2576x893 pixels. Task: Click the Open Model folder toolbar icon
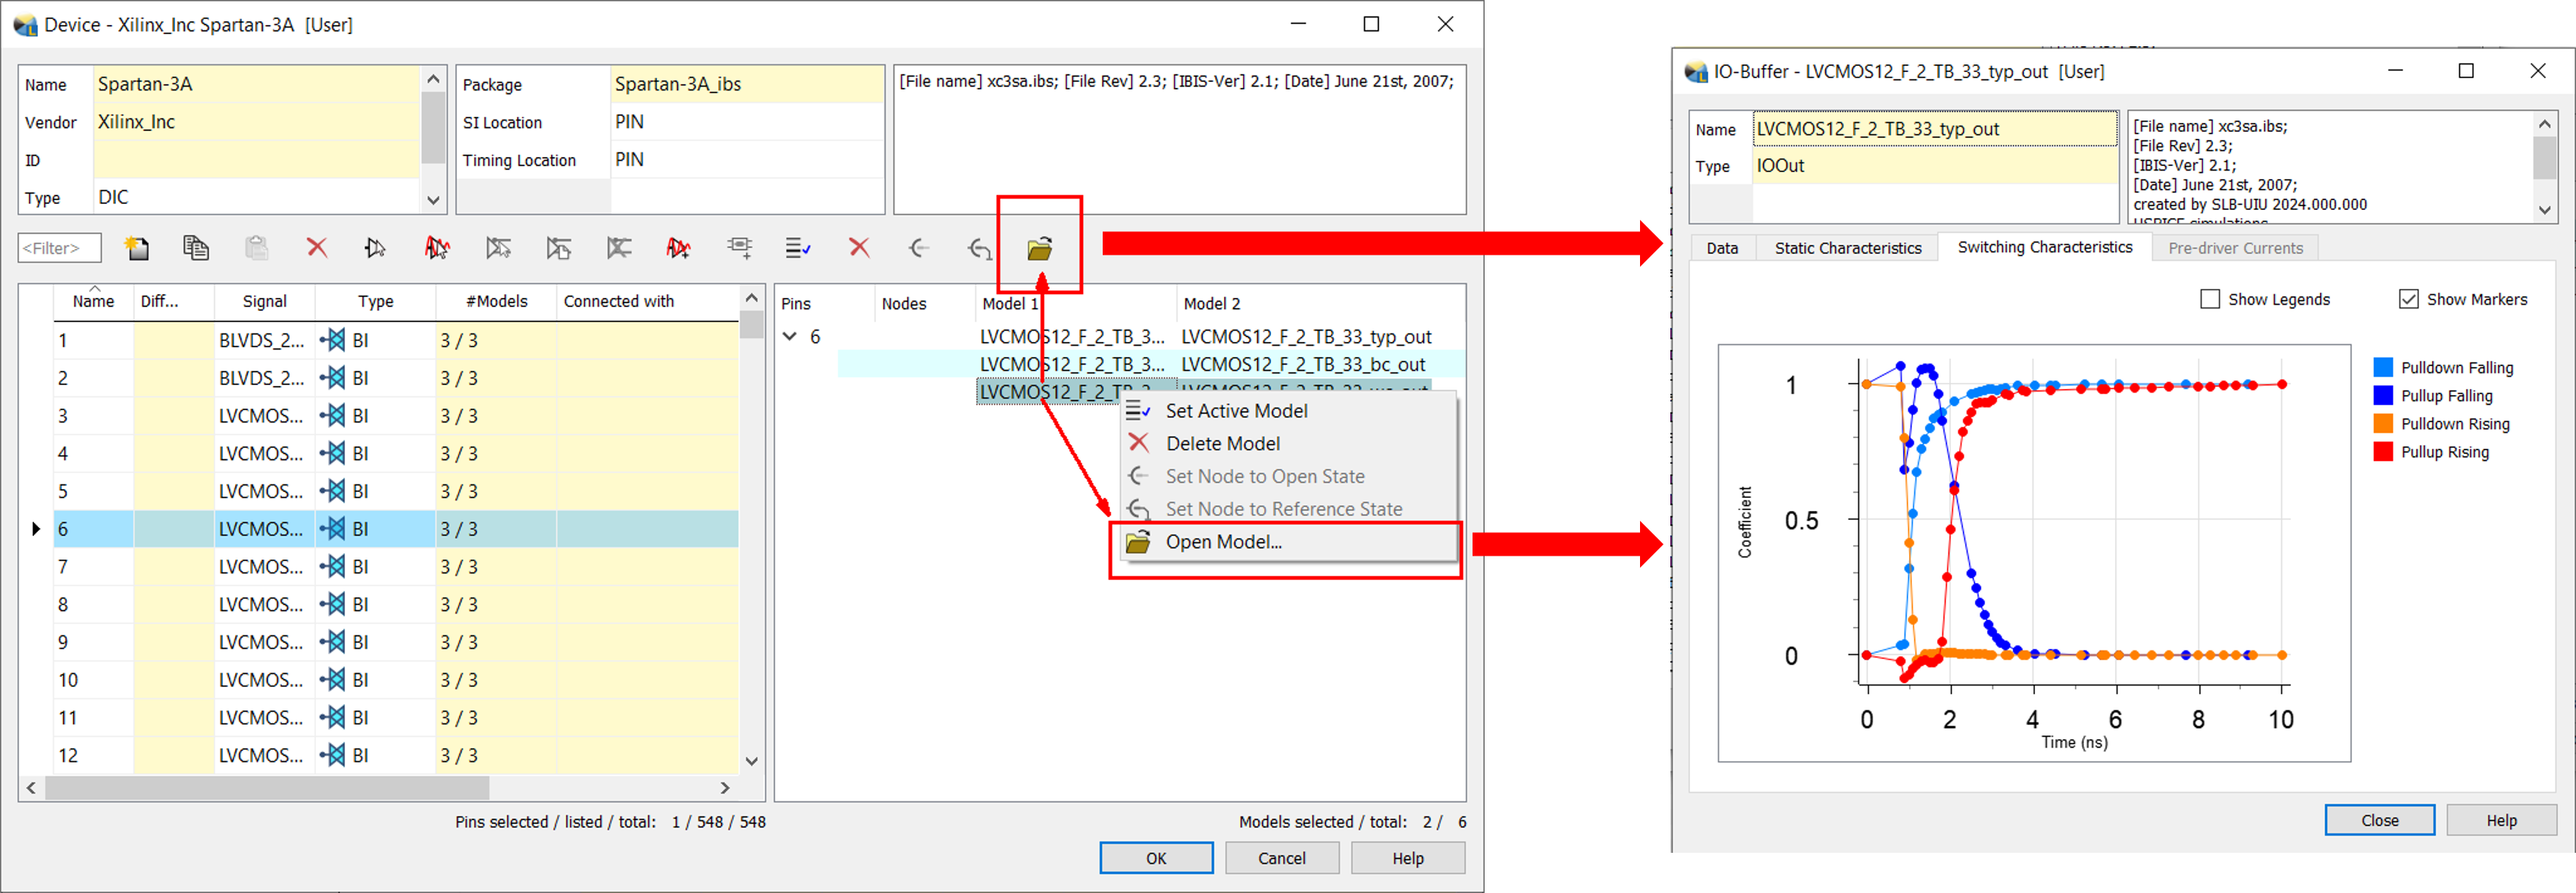(x=1040, y=248)
